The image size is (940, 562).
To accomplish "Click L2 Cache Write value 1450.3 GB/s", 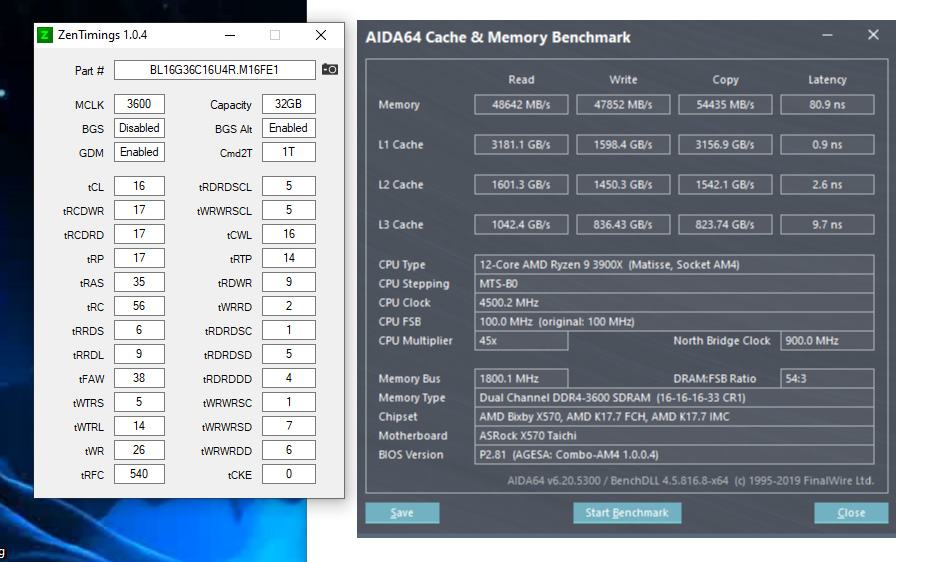I will tap(623, 185).
